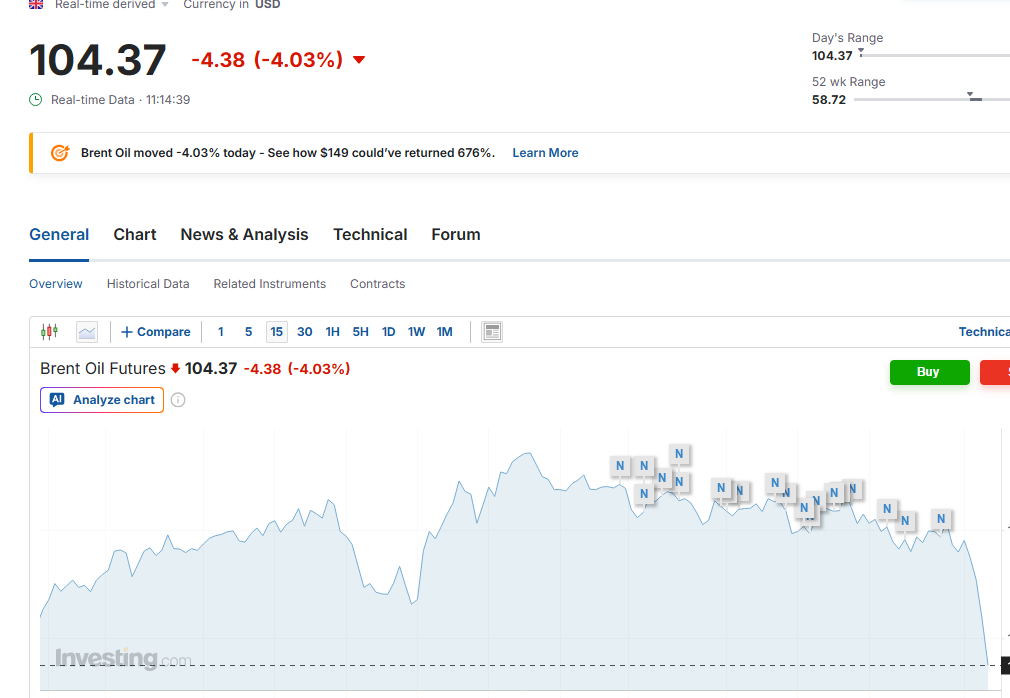Viewport: 1010px width, 698px height.
Task: Open Historical Data sub-tab
Action: 148,284
